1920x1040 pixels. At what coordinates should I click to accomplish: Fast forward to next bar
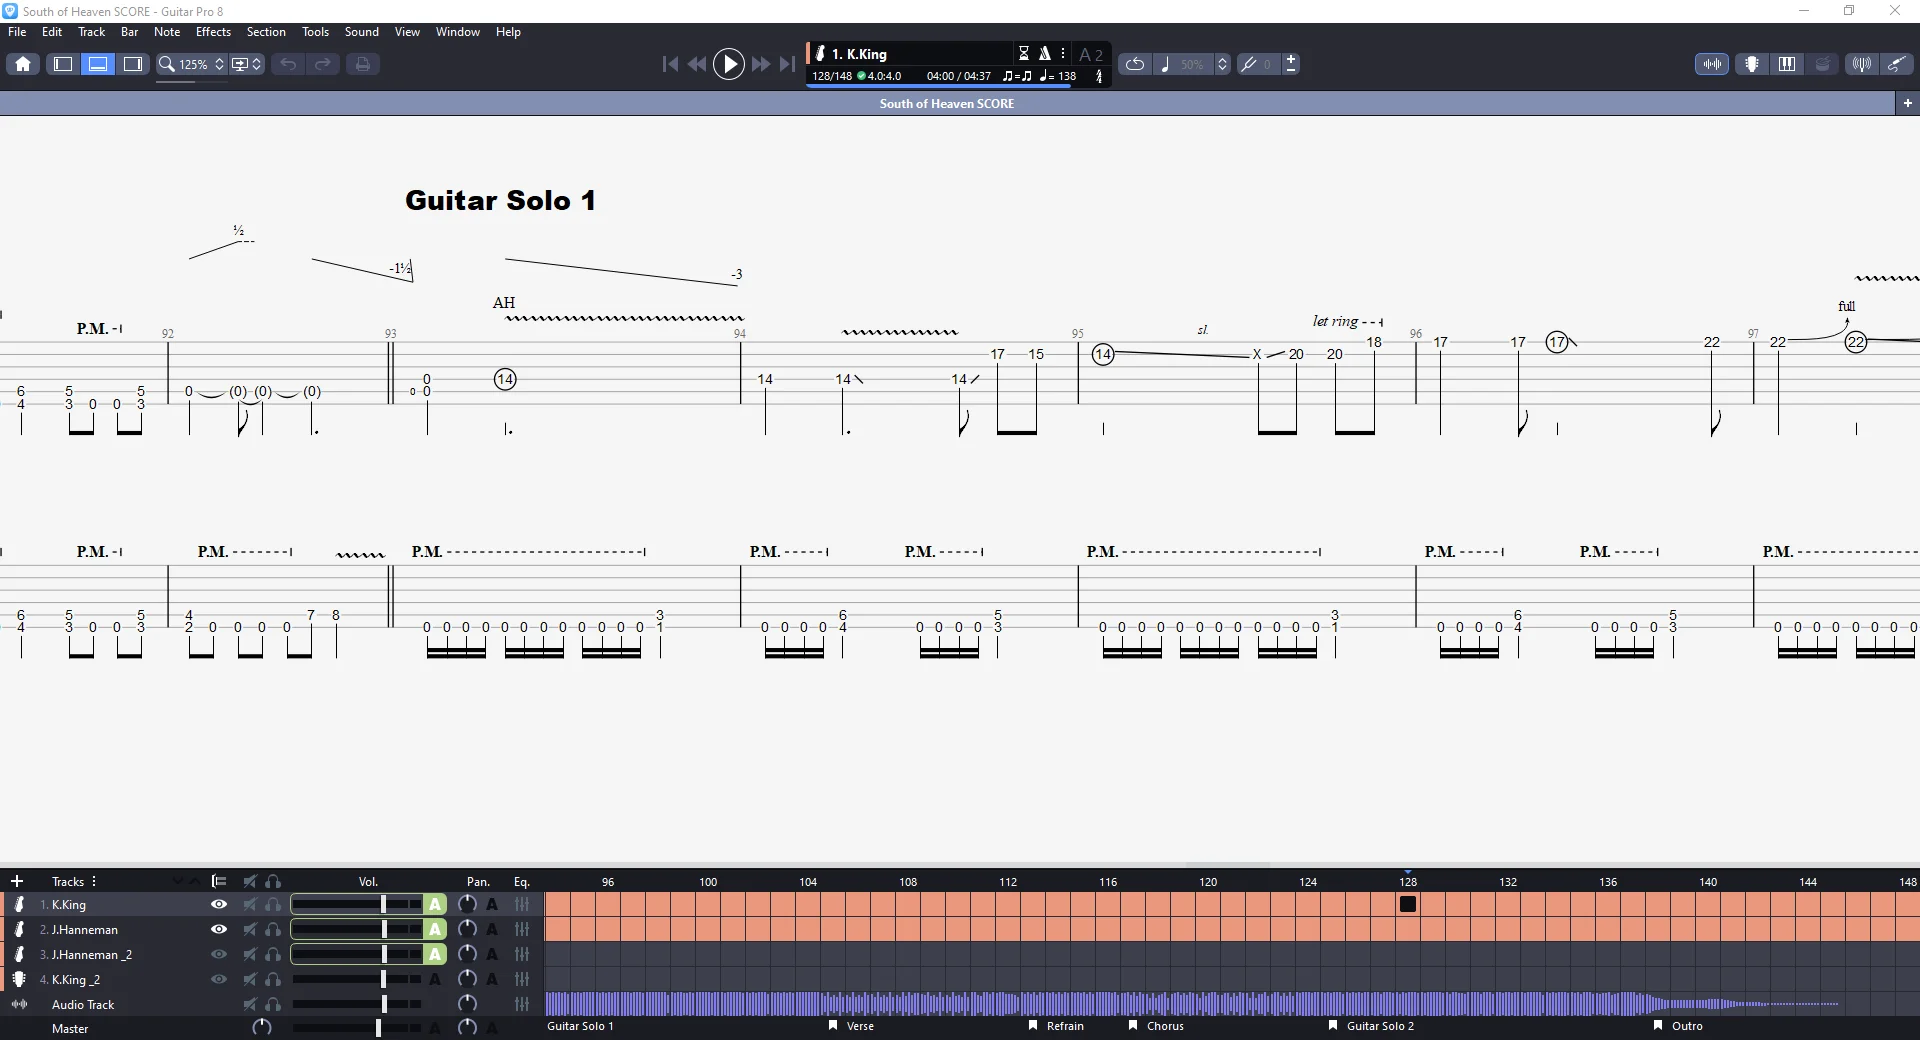[x=761, y=64]
